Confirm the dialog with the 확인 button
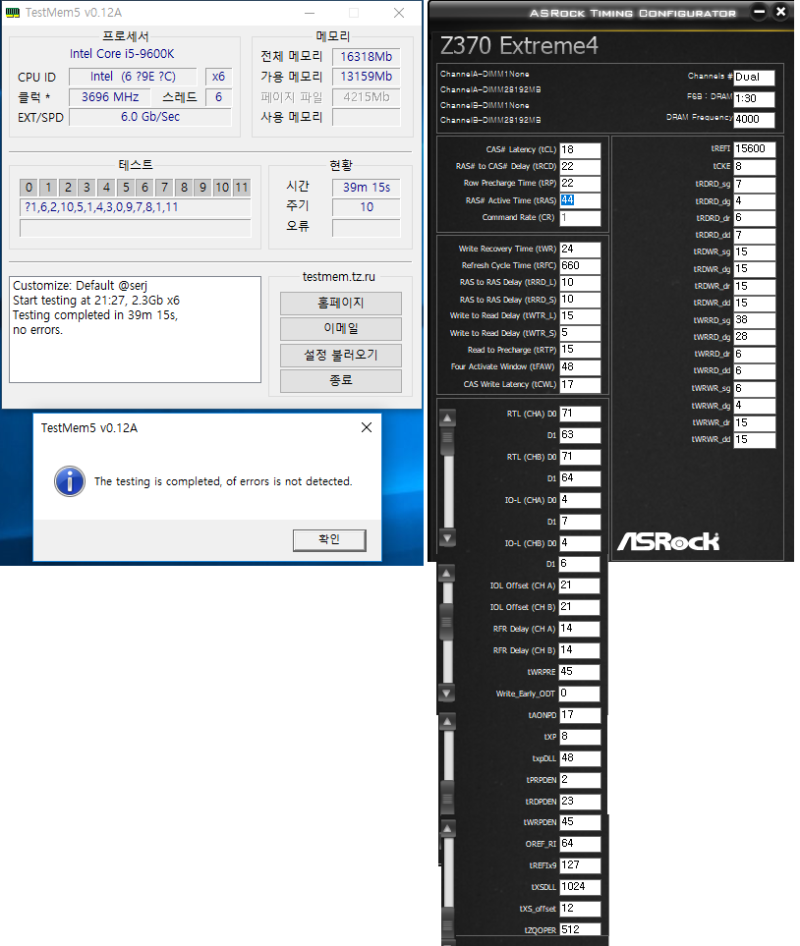The image size is (800, 946). click(x=329, y=540)
